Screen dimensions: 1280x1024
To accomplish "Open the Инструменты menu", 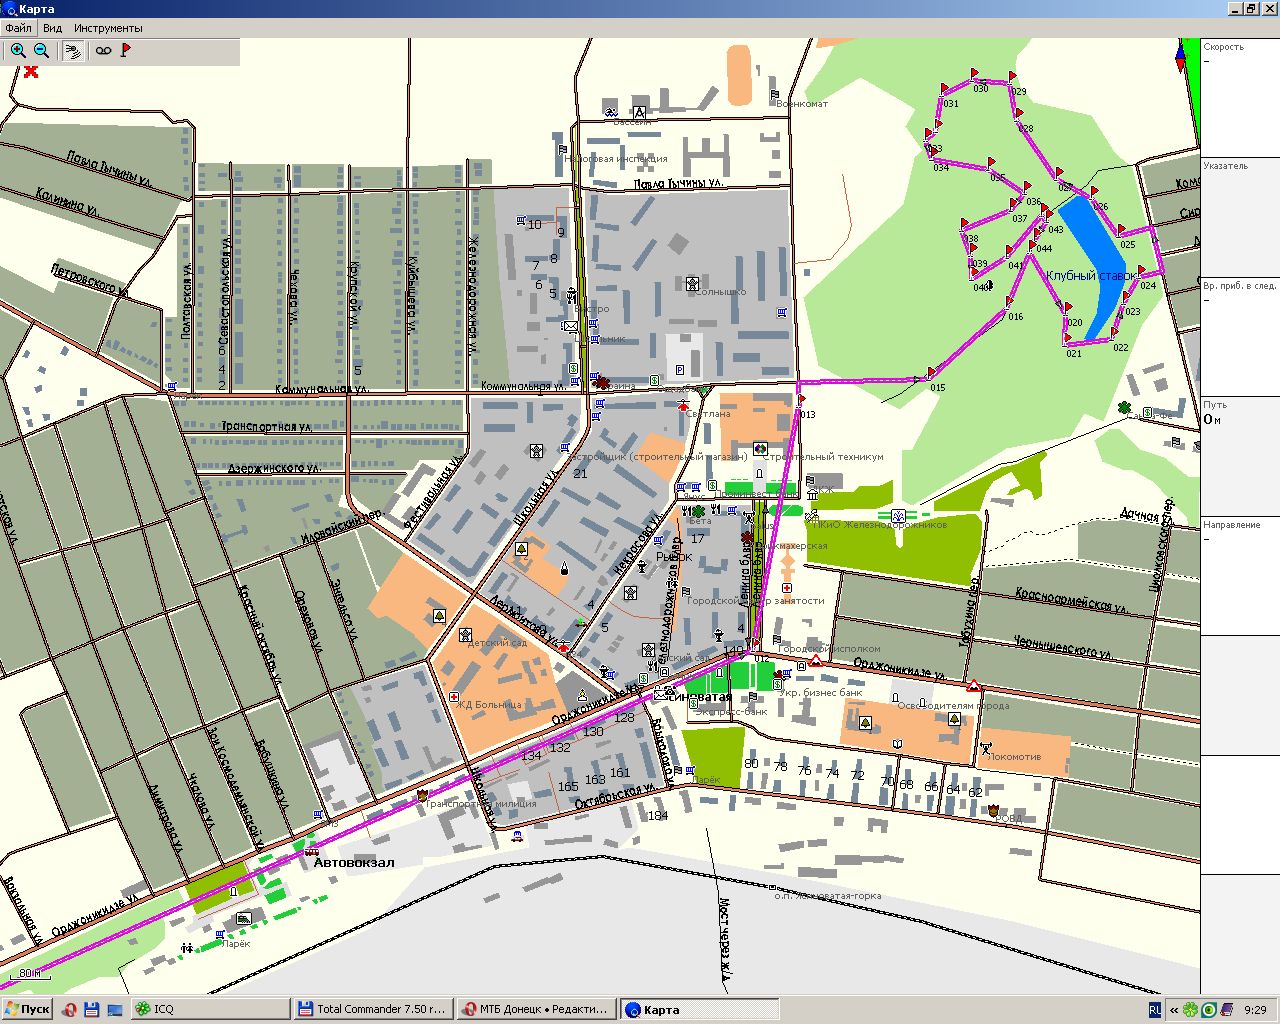I will (x=108, y=28).
